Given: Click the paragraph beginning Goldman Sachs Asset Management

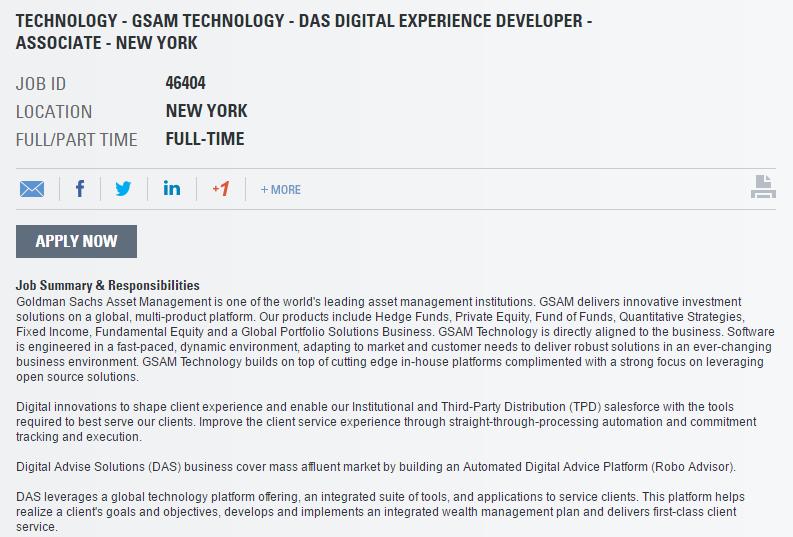Looking at the screenshot, I should [395, 339].
